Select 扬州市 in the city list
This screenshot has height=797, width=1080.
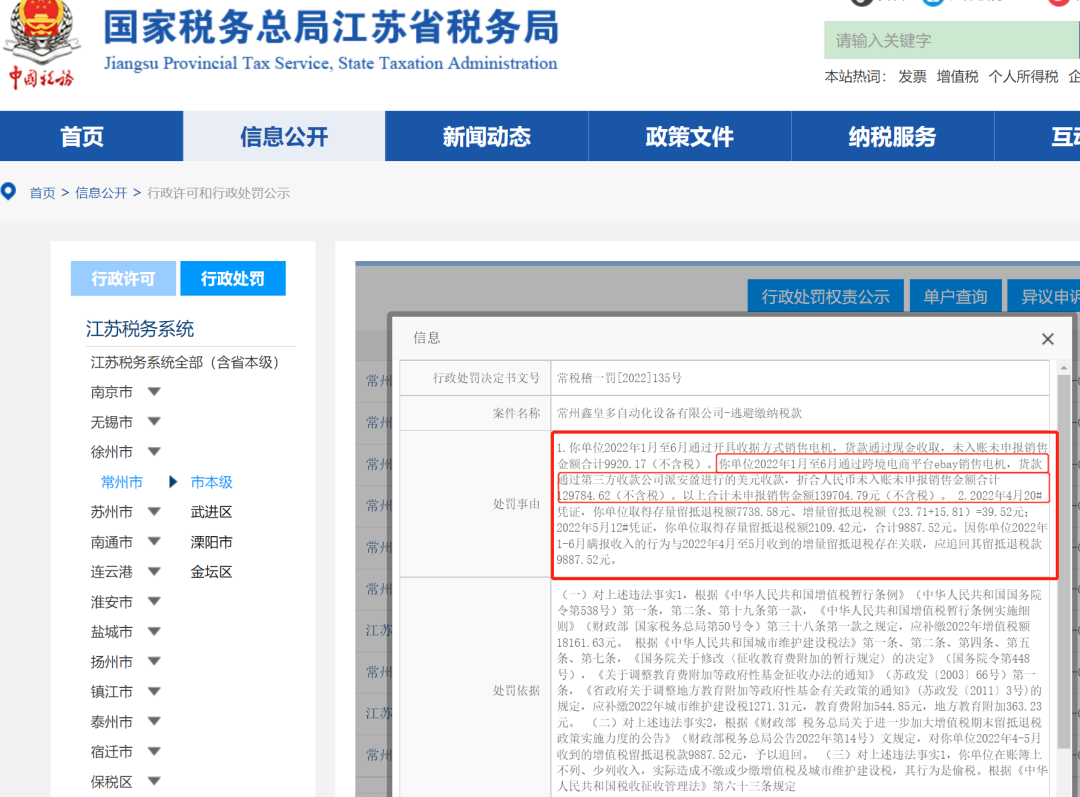pyautogui.click(x=112, y=662)
